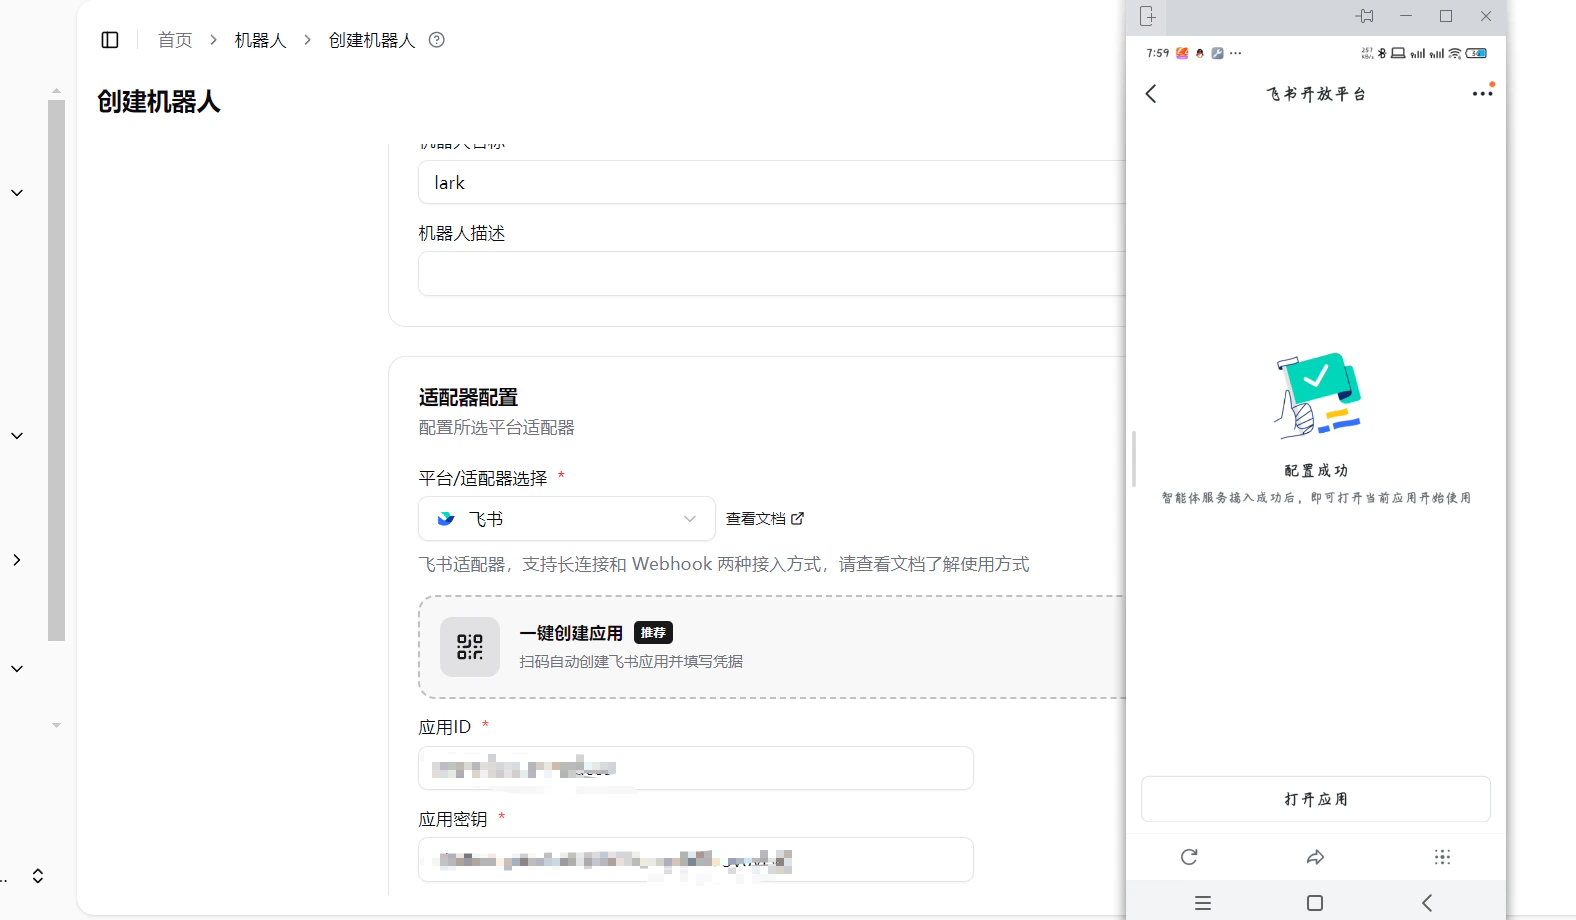Tap the 打开应用 button

1316,799
